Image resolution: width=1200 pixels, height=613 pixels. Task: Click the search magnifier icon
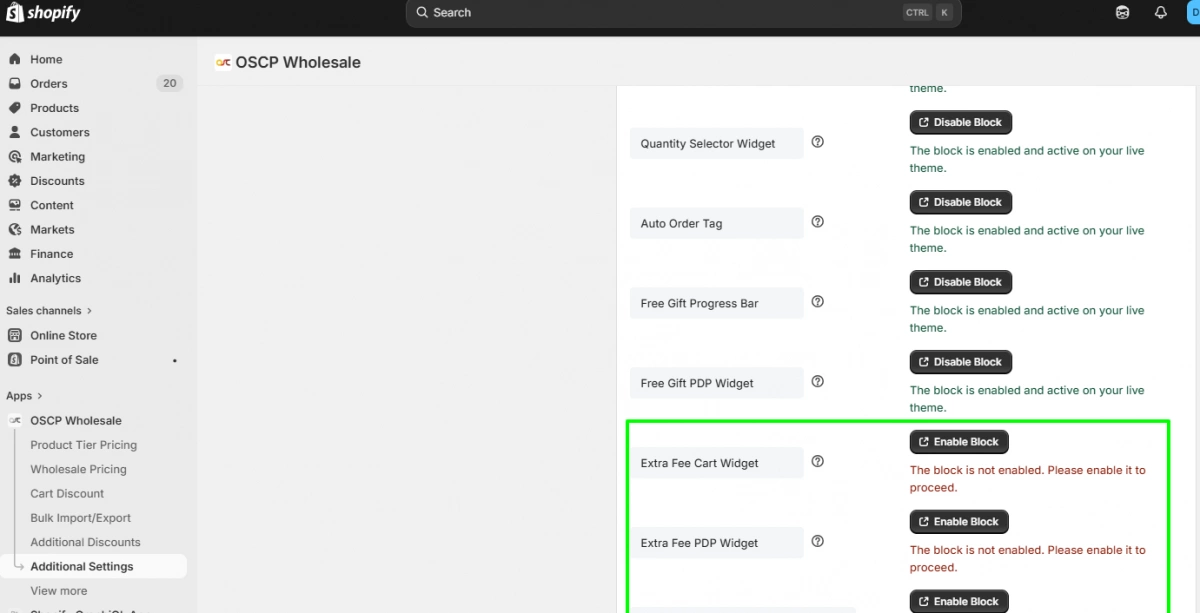pyautogui.click(x=423, y=13)
